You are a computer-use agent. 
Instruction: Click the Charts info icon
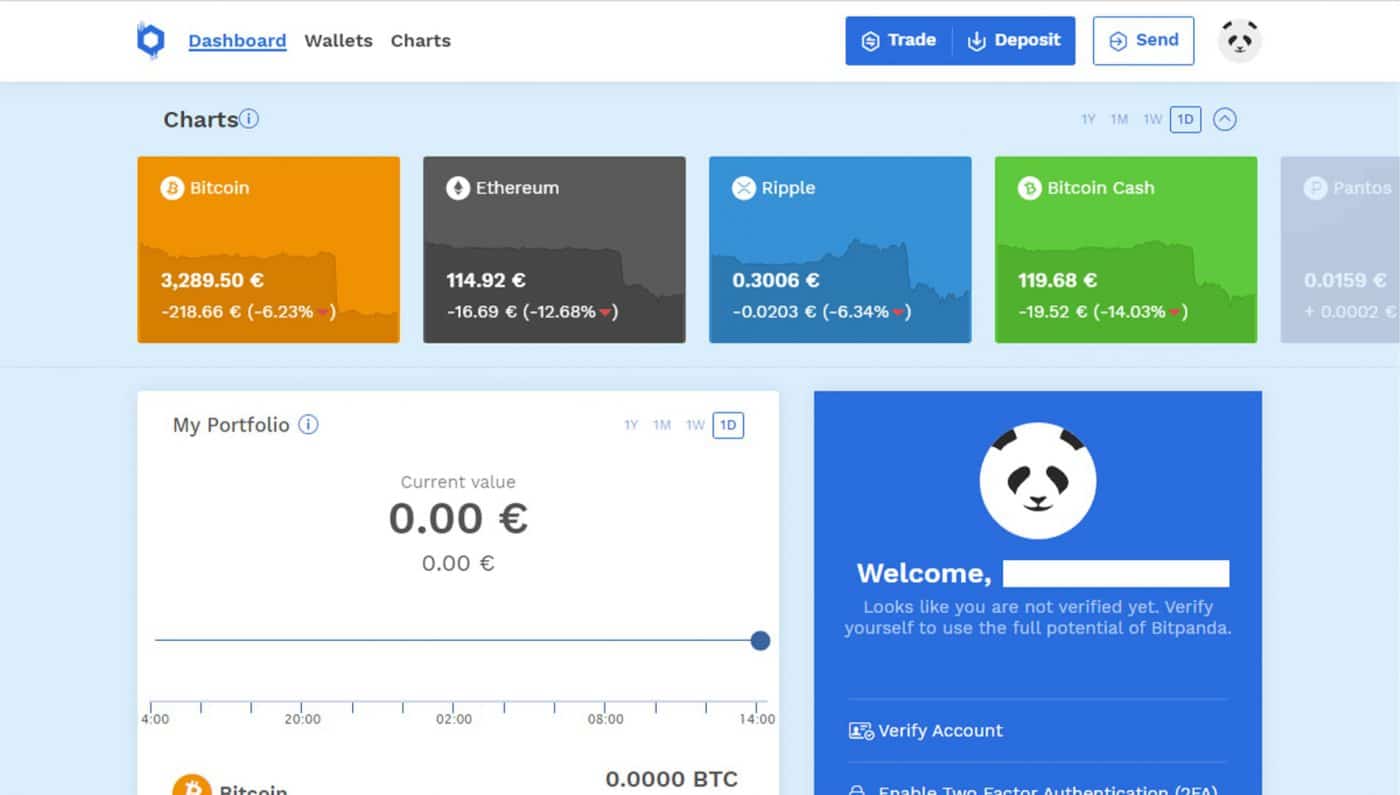(249, 119)
